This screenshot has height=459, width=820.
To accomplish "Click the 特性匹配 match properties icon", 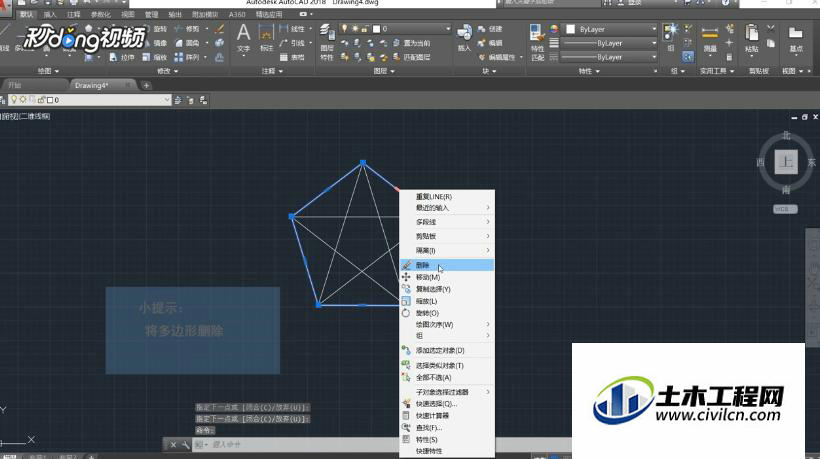I will (x=537, y=42).
